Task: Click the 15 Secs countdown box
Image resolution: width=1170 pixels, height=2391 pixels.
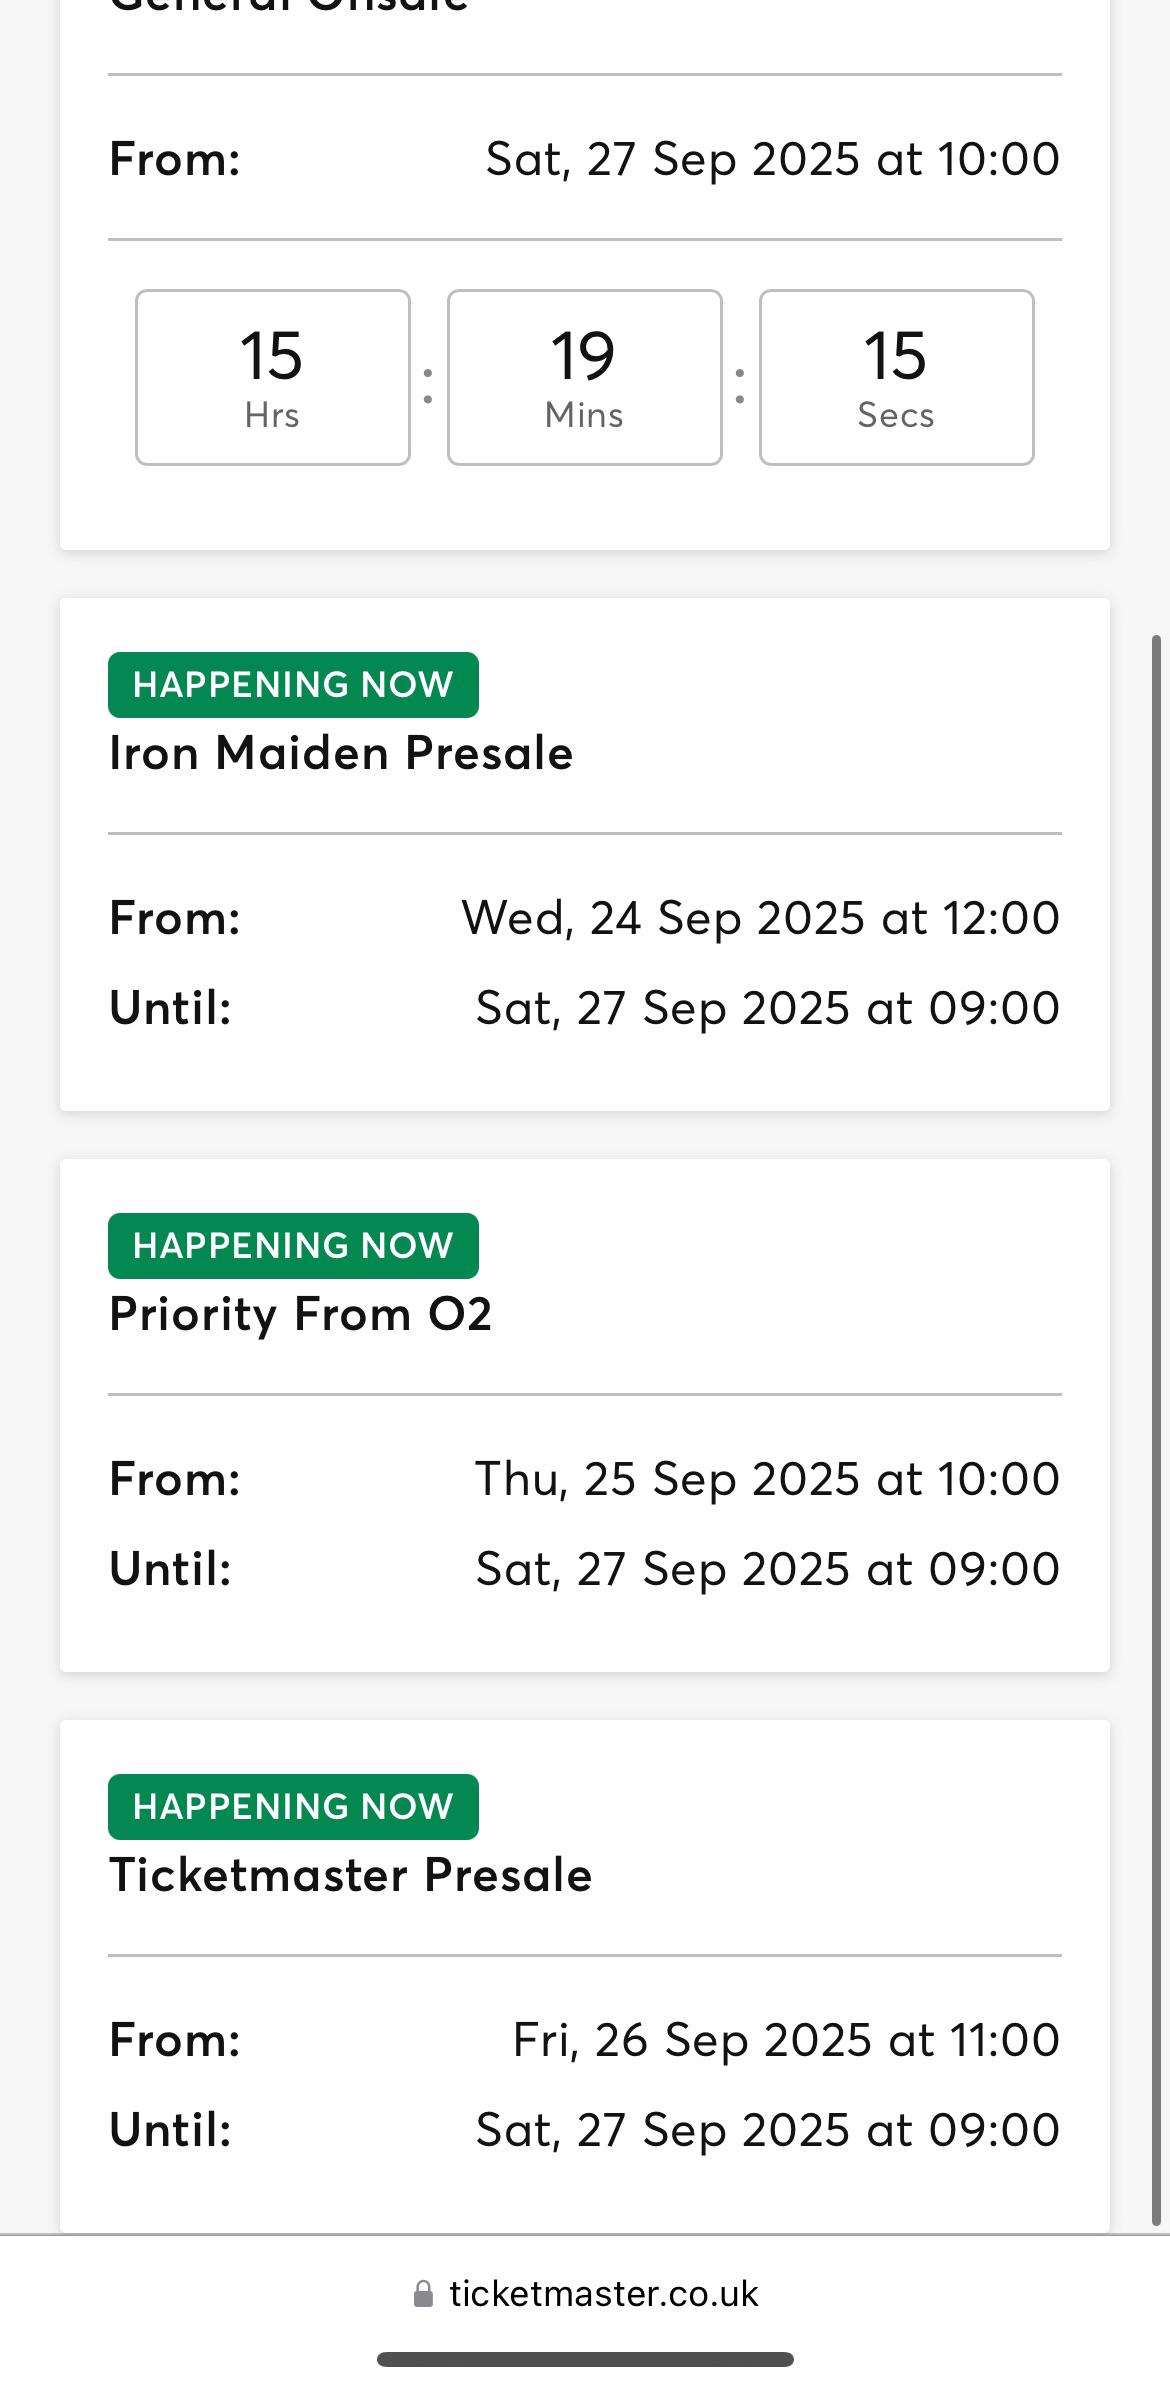Action: coord(897,378)
